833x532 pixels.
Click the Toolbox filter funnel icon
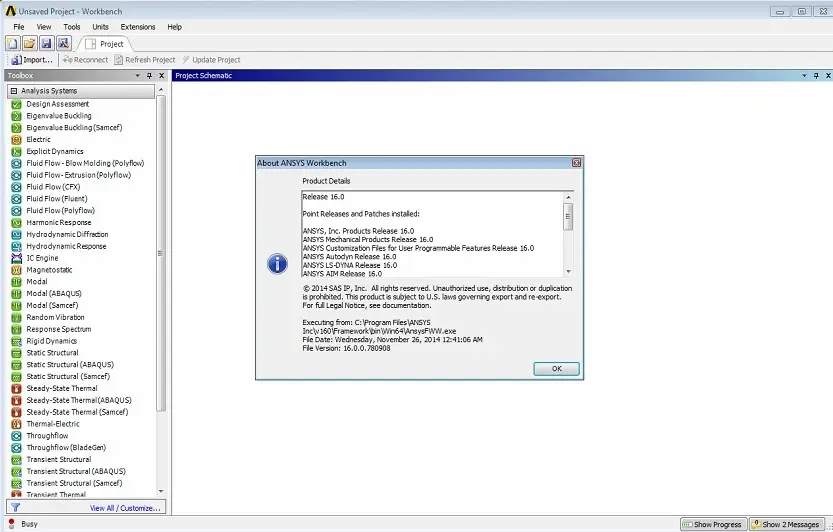[15, 508]
